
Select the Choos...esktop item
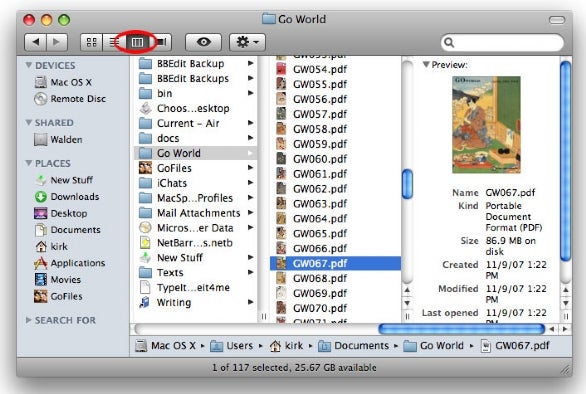196,108
